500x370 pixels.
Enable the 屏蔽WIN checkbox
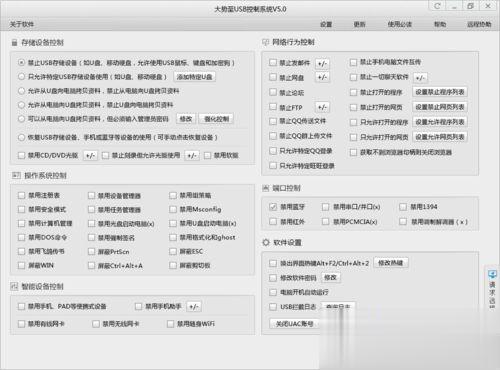click(22, 265)
